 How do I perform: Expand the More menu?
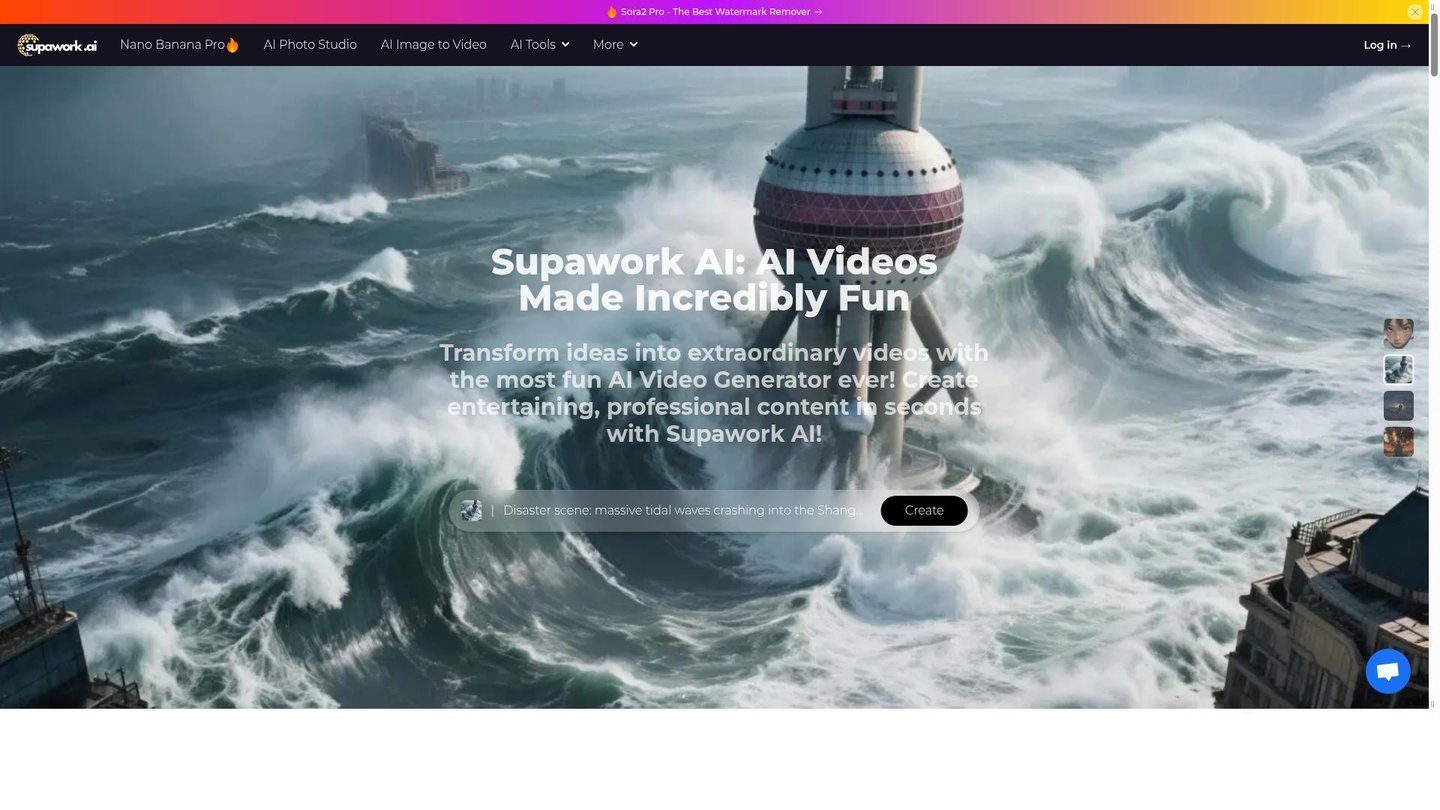[x=615, y=45]
